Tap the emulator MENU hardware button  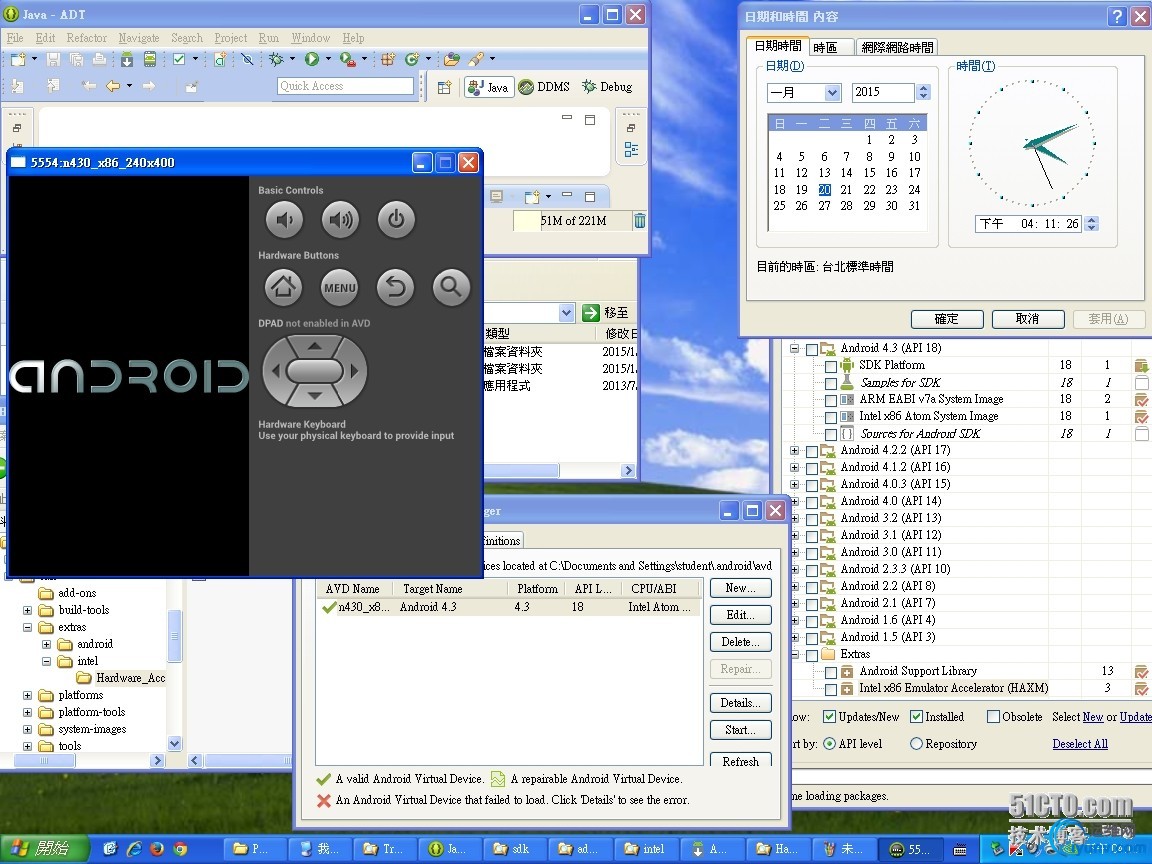(x=339, y=288)
